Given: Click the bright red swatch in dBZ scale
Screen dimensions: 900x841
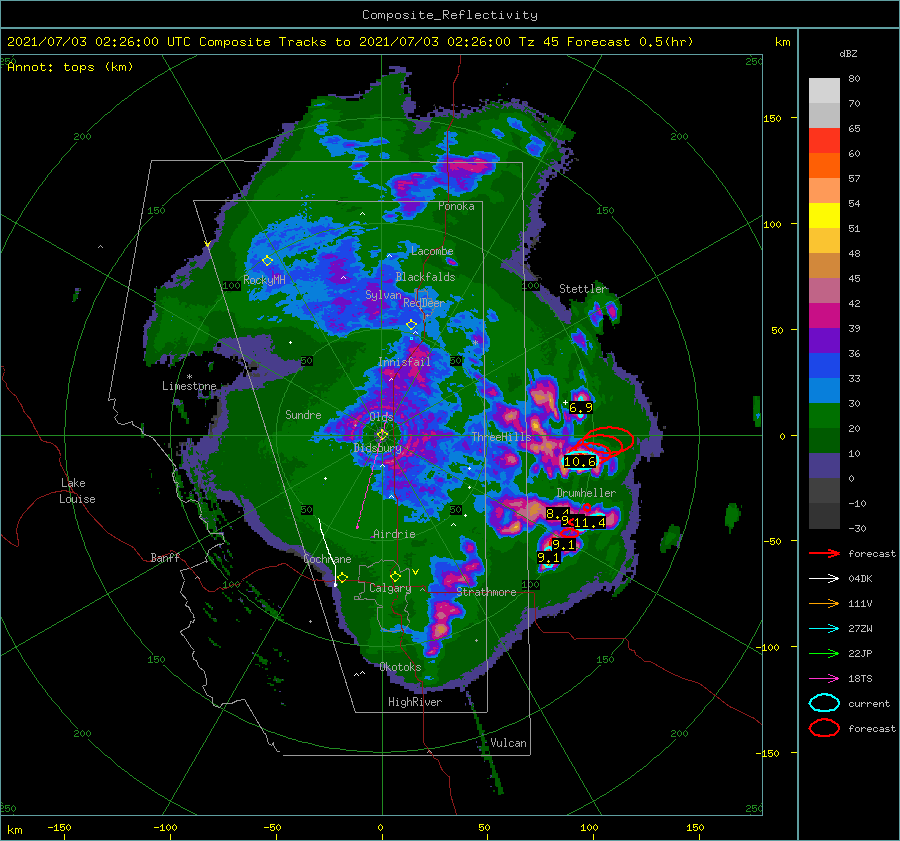Looking at the screenshot, I should pyautogui.click(x=824, y=141).
